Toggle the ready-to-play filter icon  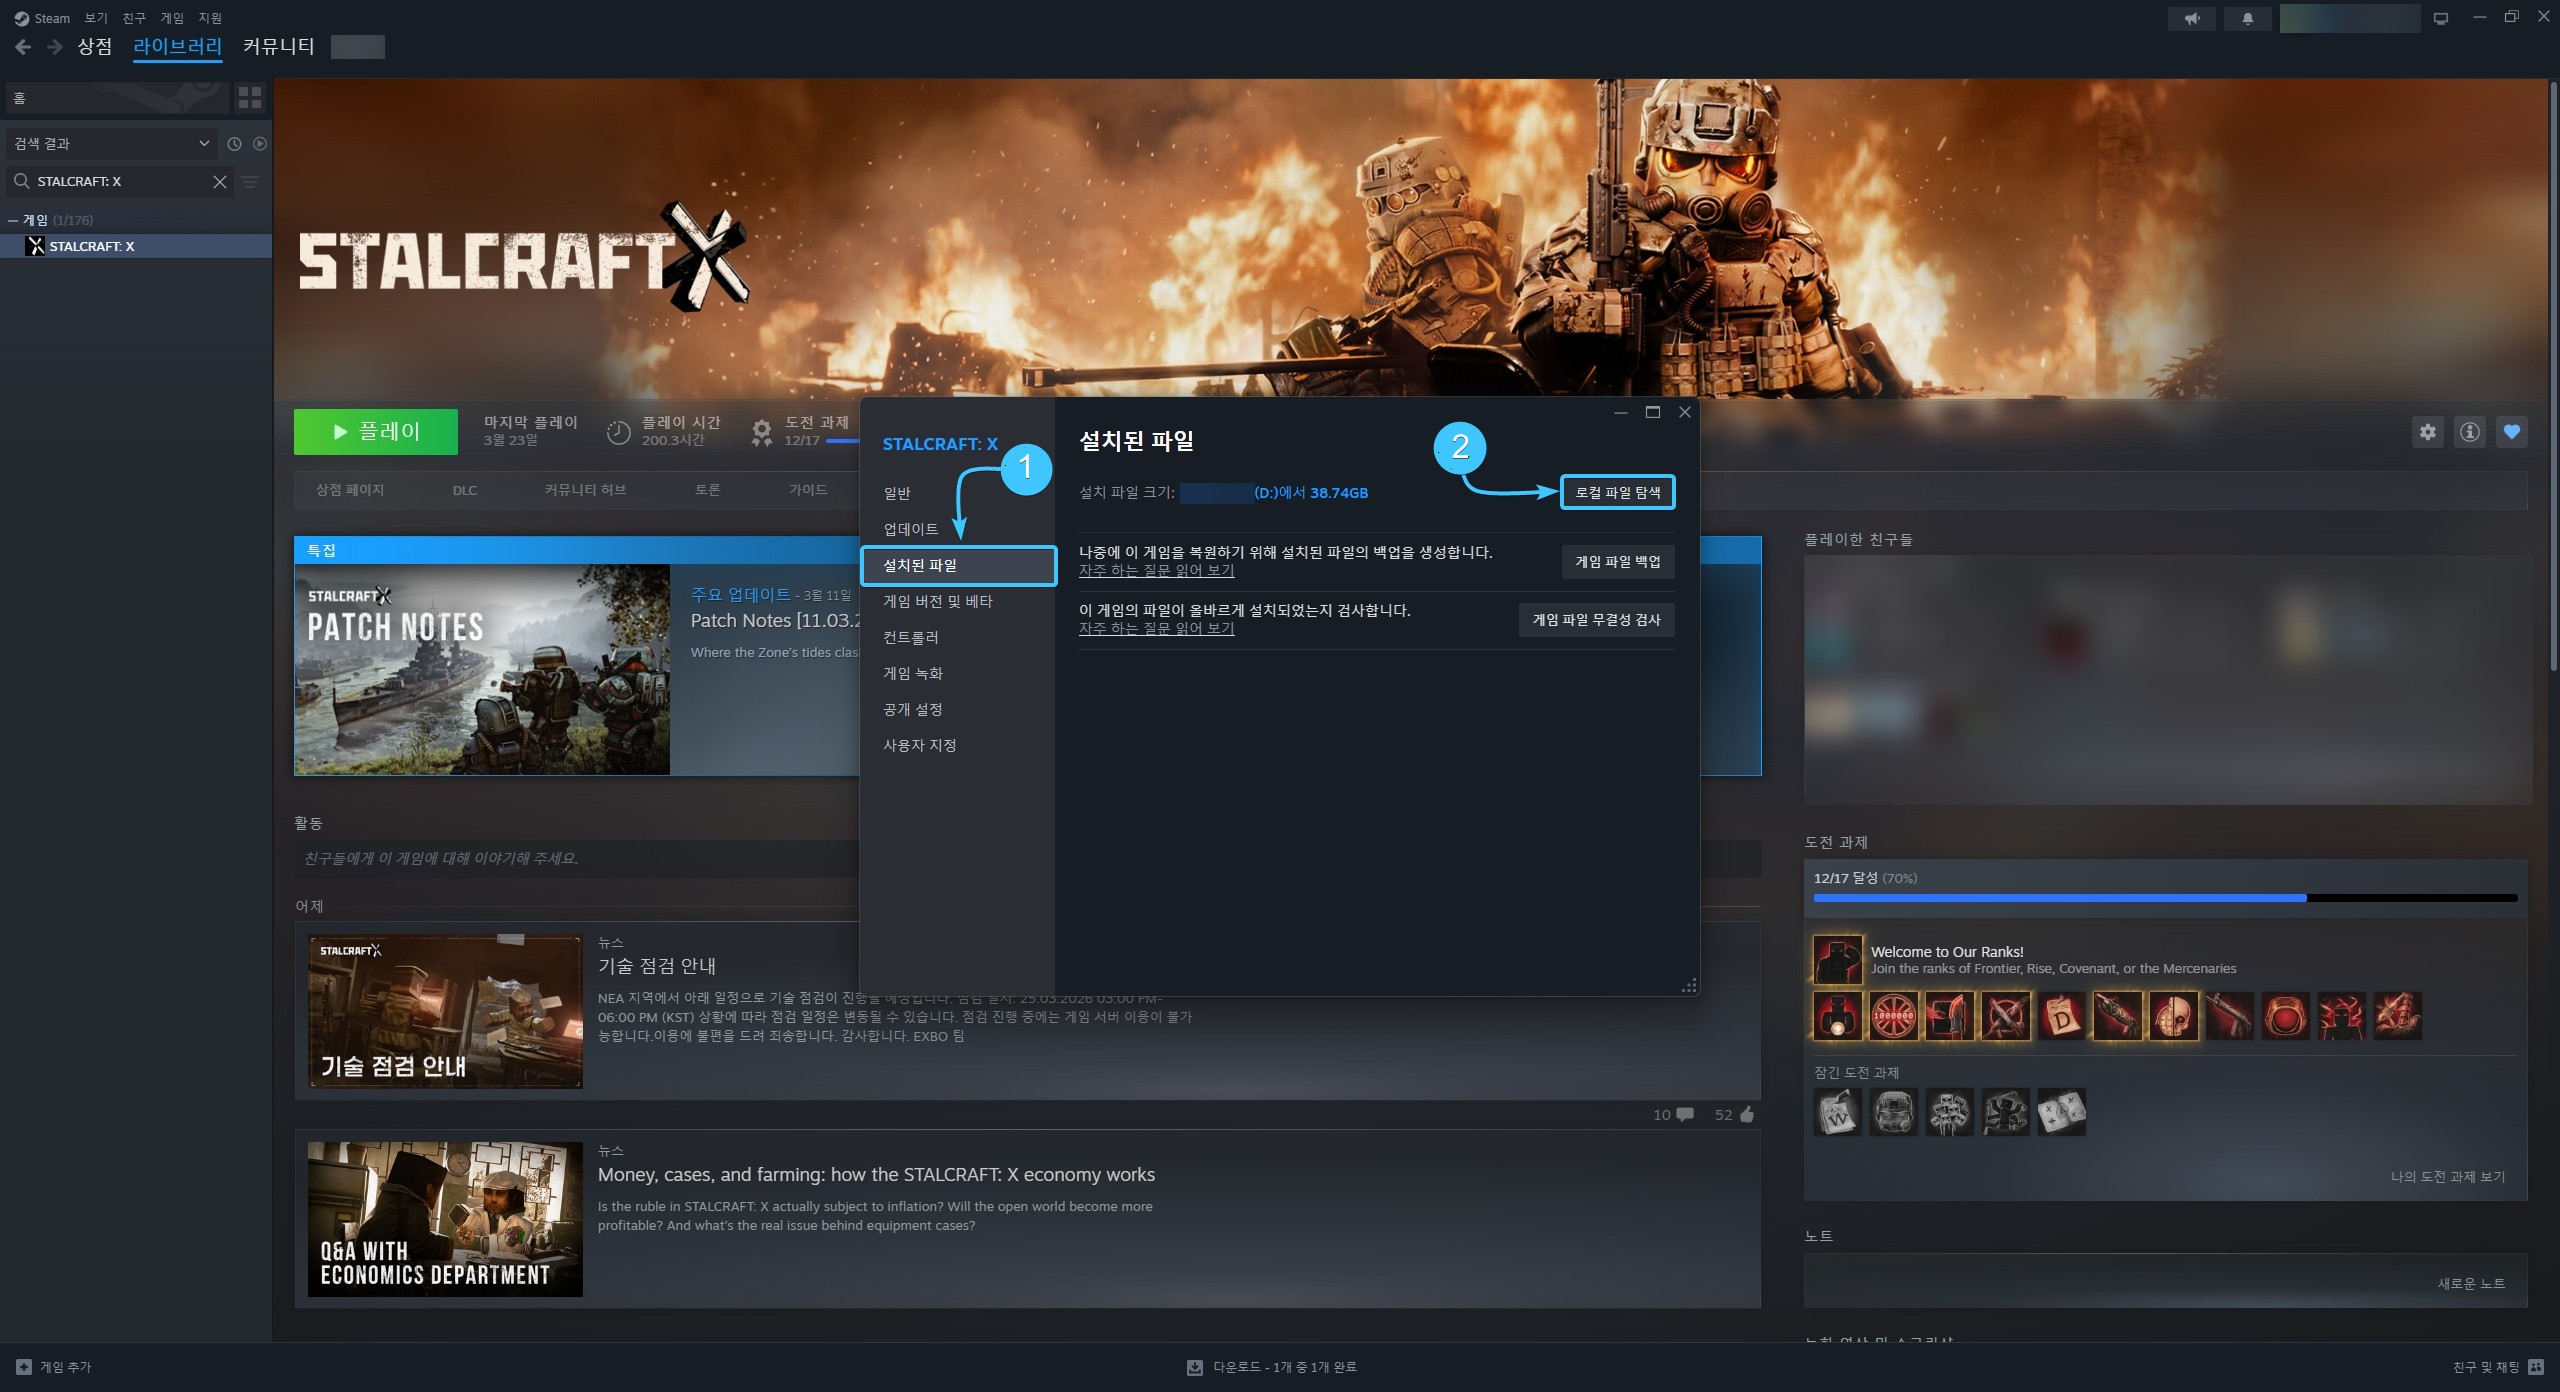pos(260,144)
